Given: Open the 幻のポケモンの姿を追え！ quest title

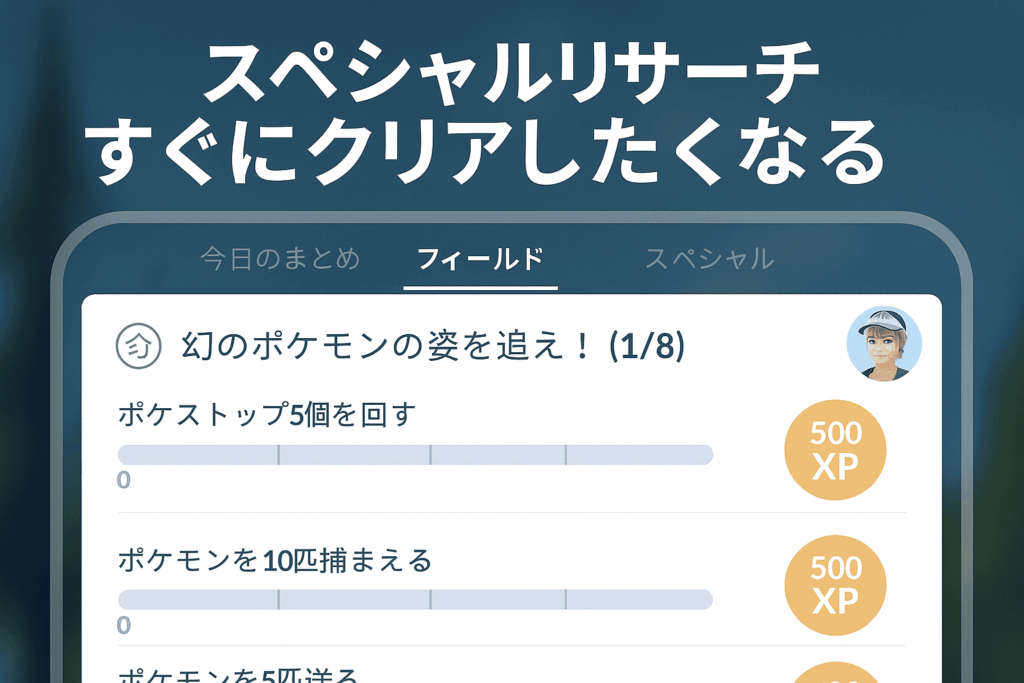Looking at the screenshot, I should [x=388, y=346].
